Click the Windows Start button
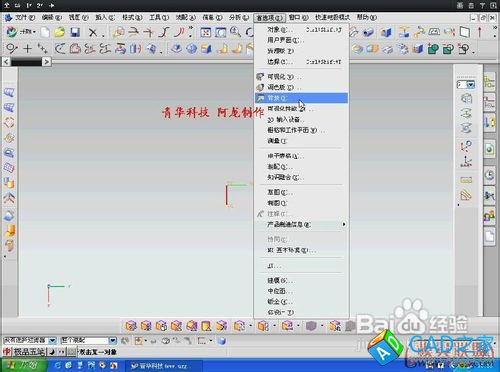 (x=23, y=365)
